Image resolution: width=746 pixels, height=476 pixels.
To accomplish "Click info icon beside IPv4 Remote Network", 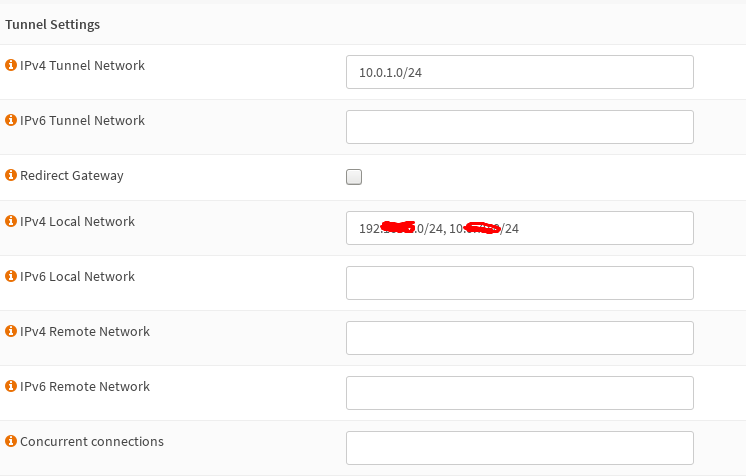I will pos(11,332).
